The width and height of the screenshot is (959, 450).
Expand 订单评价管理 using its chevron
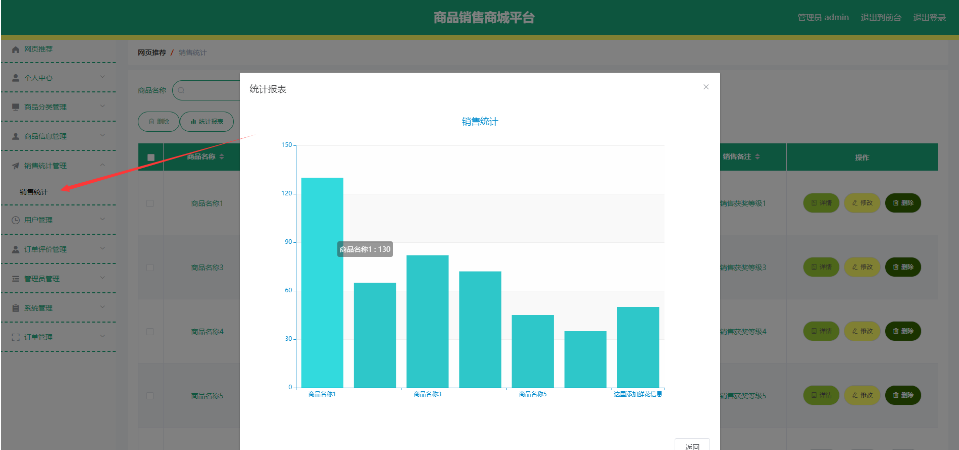pos(103,249)
